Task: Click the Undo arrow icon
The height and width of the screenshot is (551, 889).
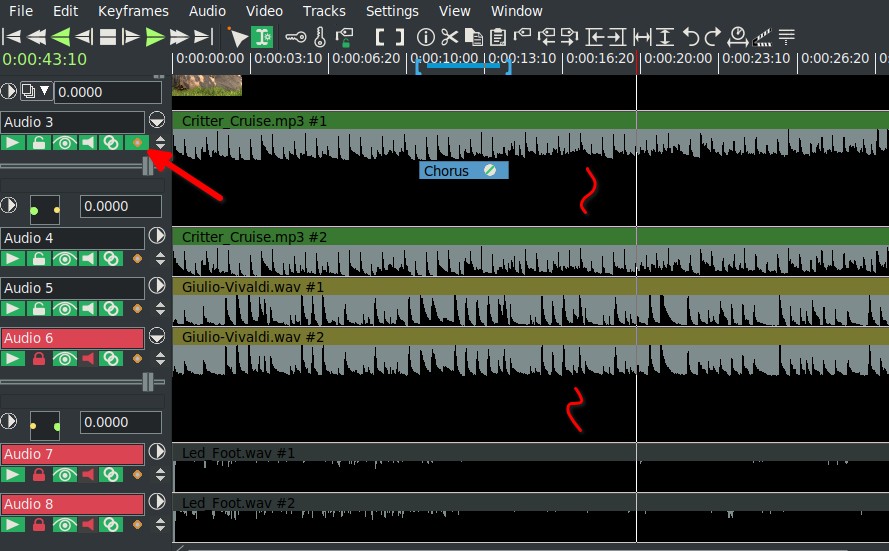Action: (x=691, y=37)
